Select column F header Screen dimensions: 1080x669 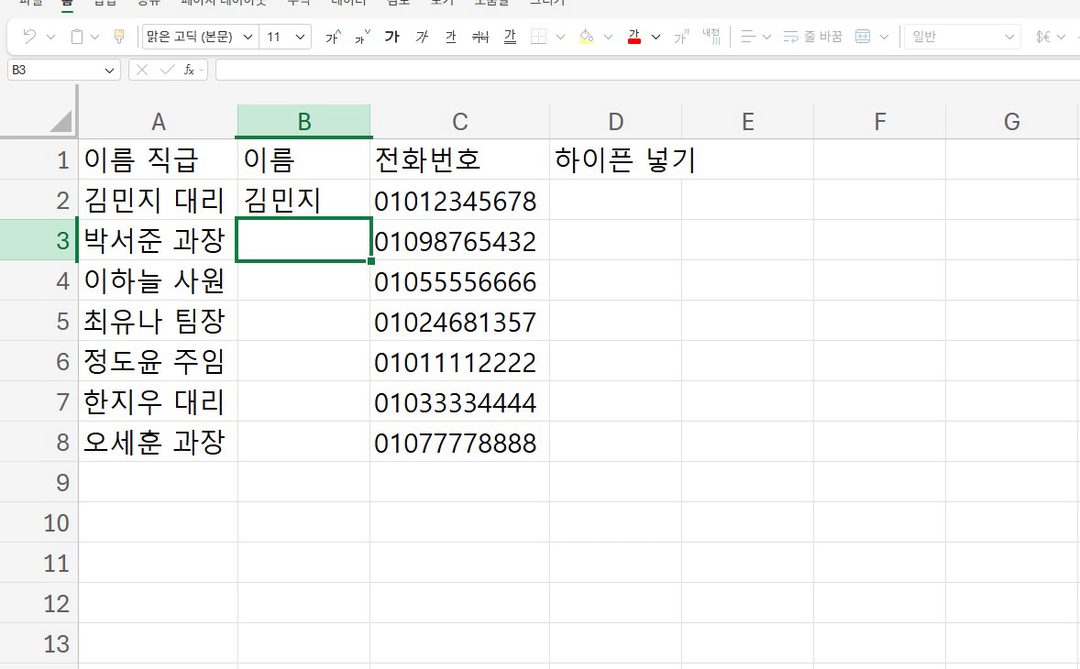pyautogui.click(x=880, y=121)
